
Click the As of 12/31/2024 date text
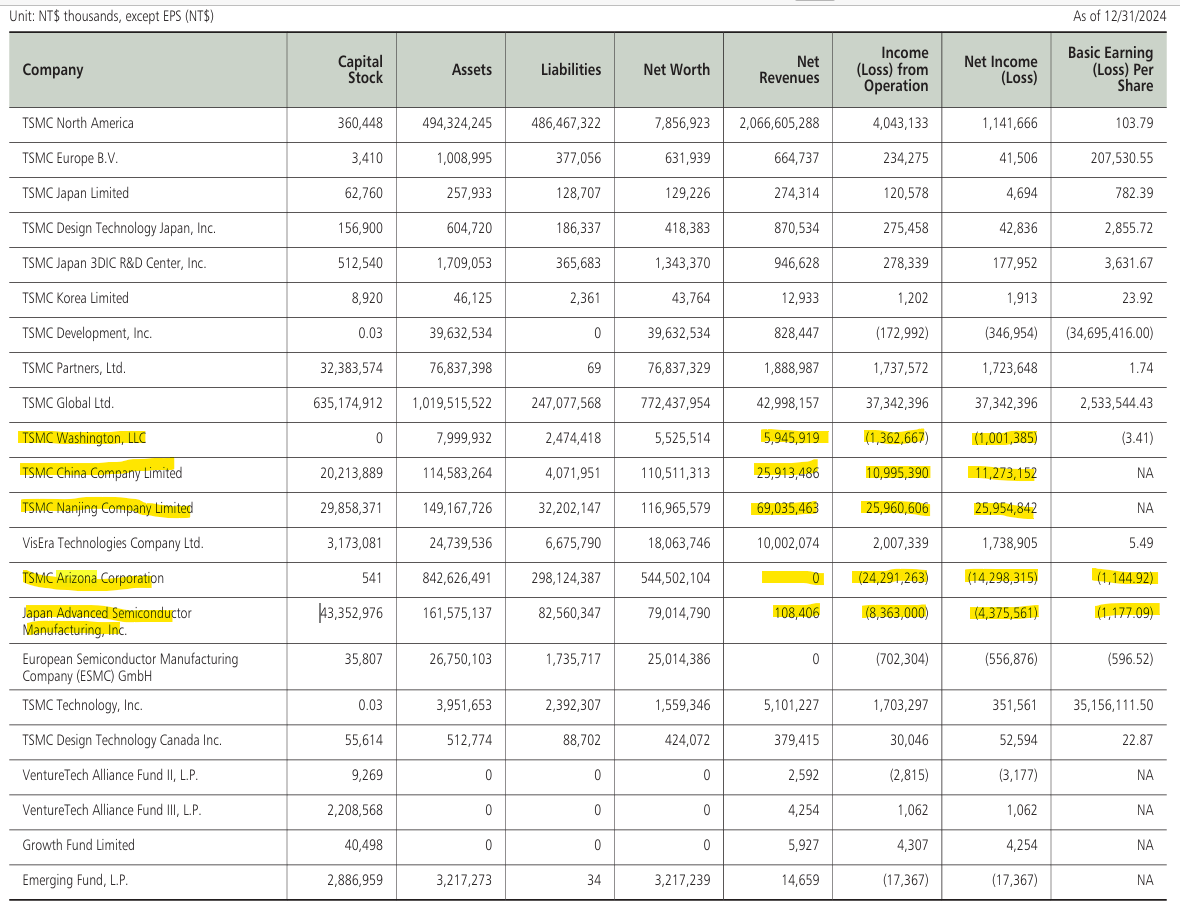click(1120, 16)
